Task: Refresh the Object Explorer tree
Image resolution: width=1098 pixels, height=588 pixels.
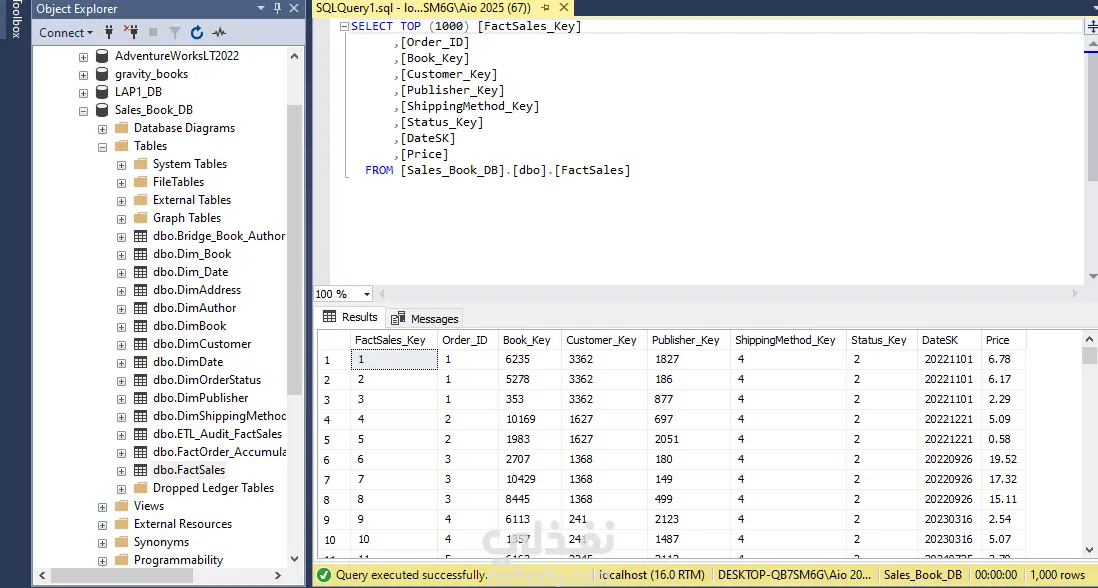Action: tap(197, 33)
